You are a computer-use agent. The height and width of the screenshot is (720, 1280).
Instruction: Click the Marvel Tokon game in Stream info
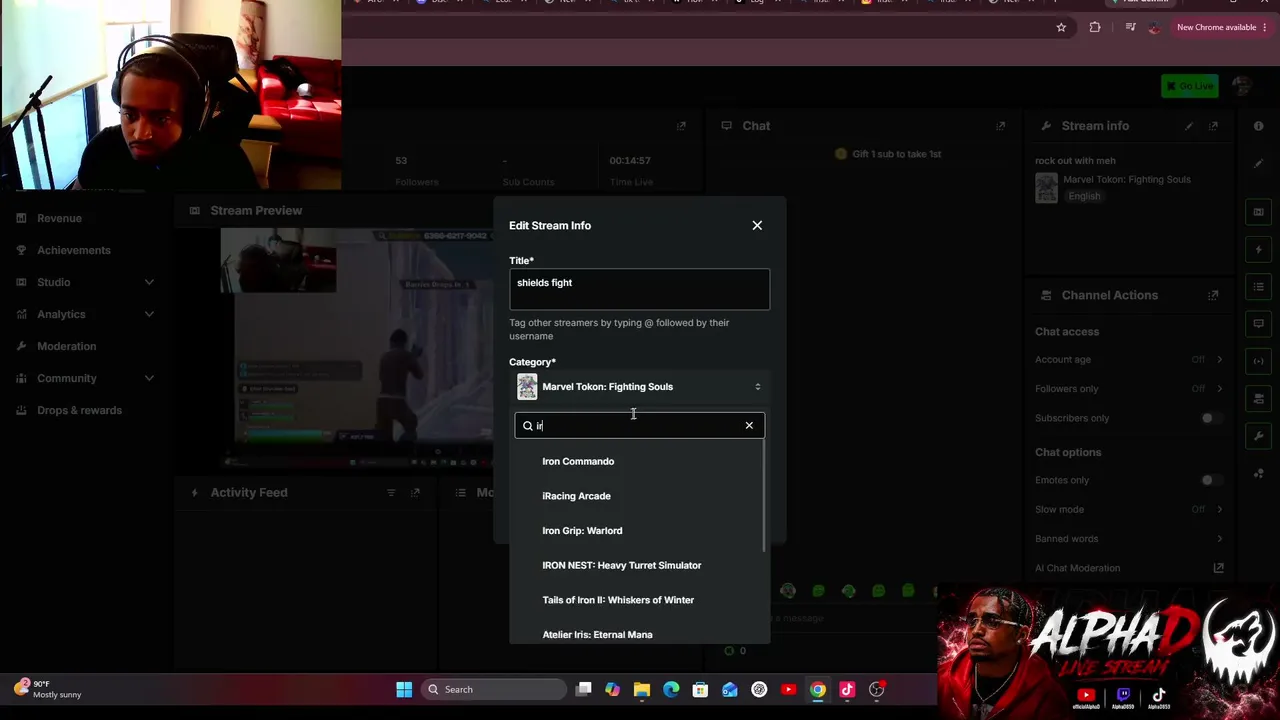(x=1126, y=180)
